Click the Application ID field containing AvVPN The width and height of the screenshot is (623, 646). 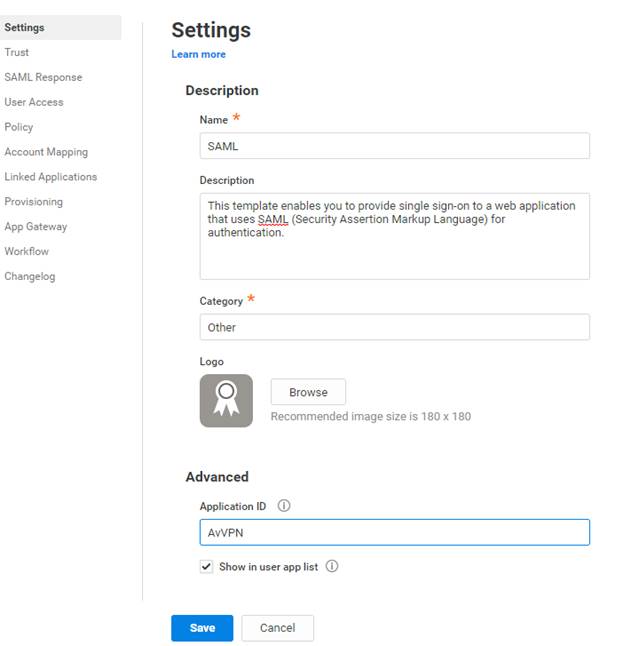pos(394,533)
